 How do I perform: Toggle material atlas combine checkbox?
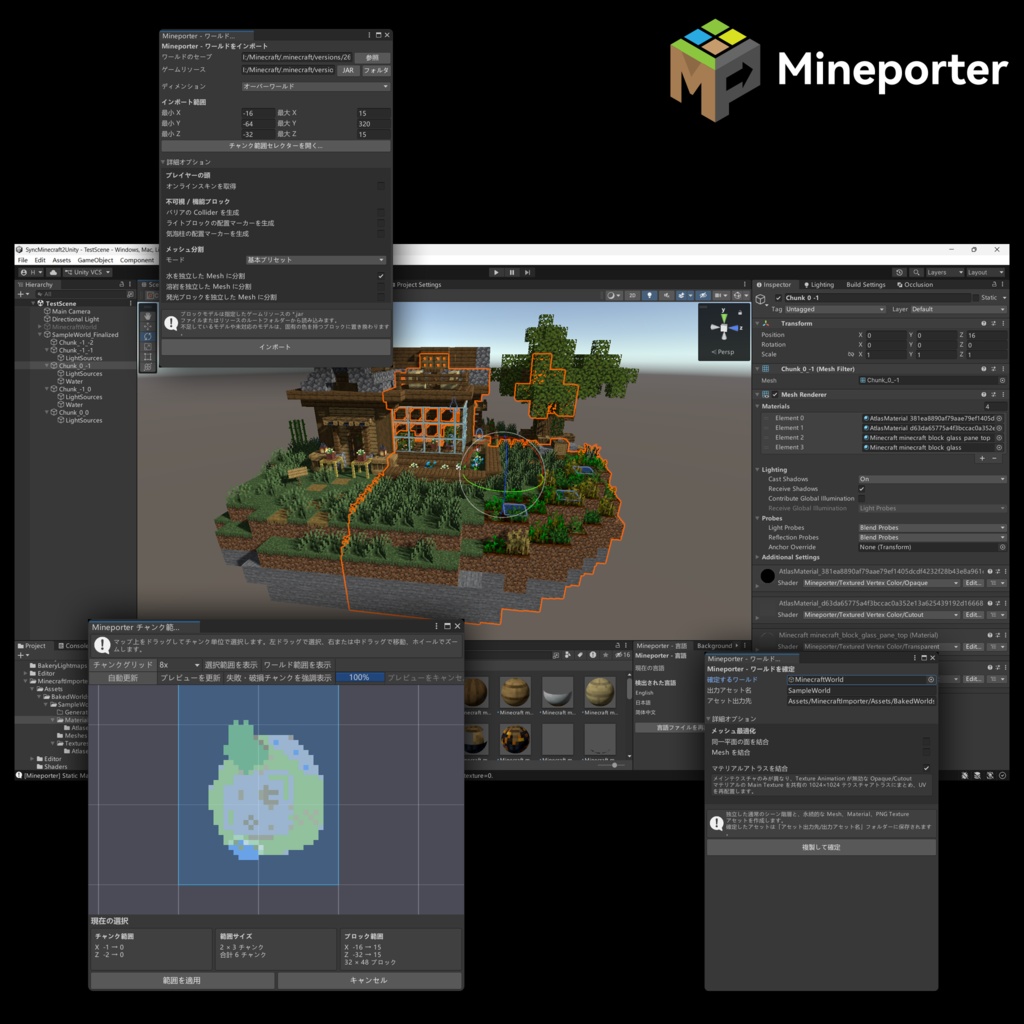926,769
